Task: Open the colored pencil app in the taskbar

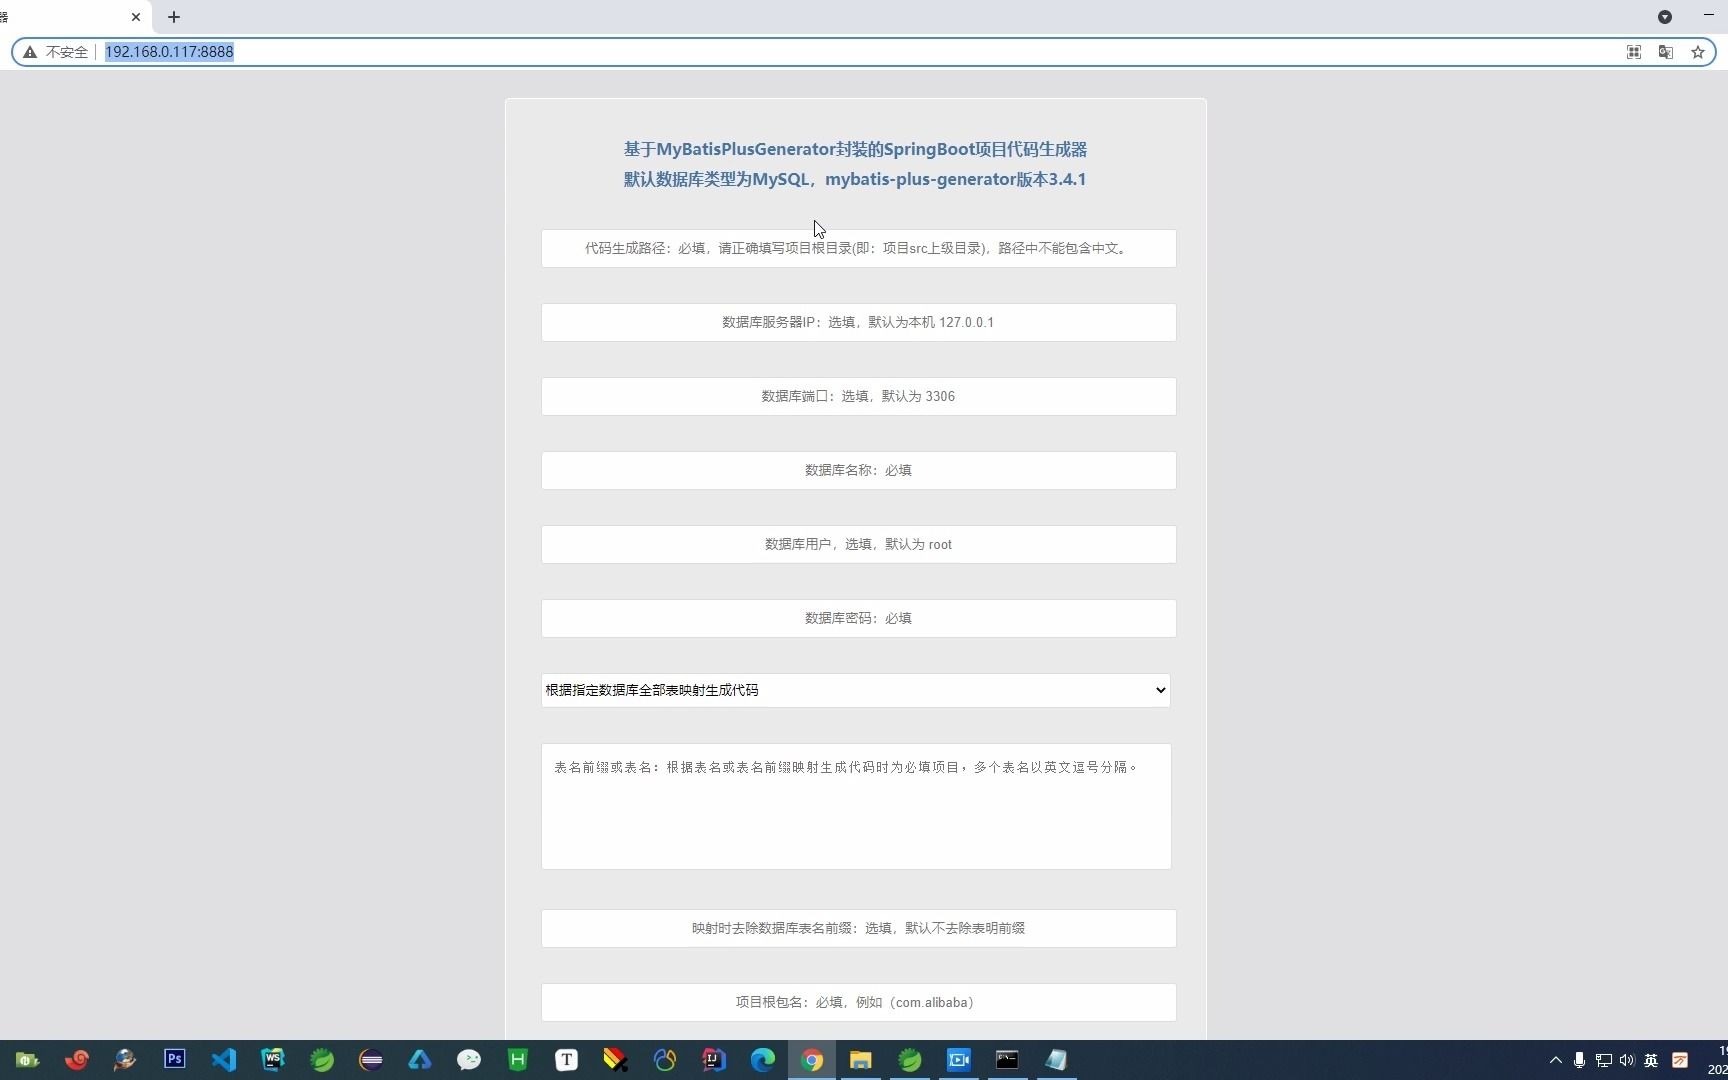Action: pyautogui.click(x=616, y=1059)
